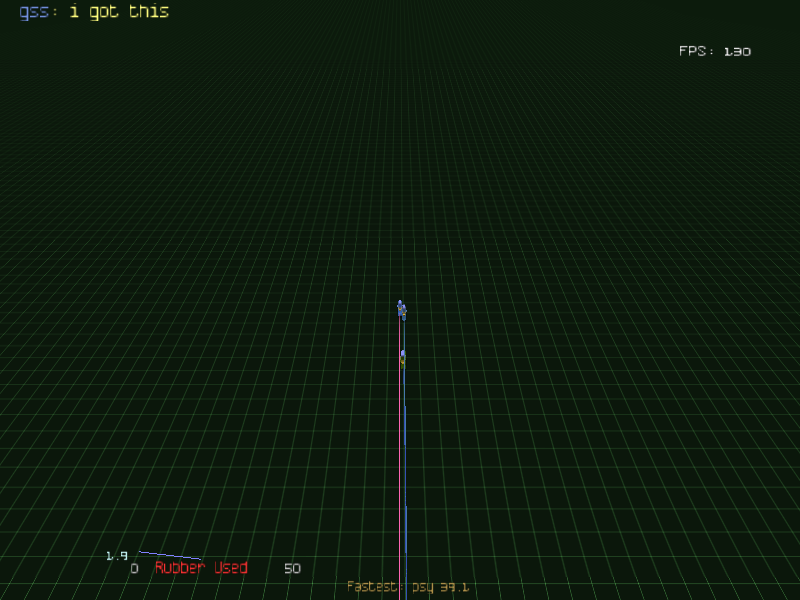Click the red Rubber Used label
This screenshot has width=800, height=600.
201,568
